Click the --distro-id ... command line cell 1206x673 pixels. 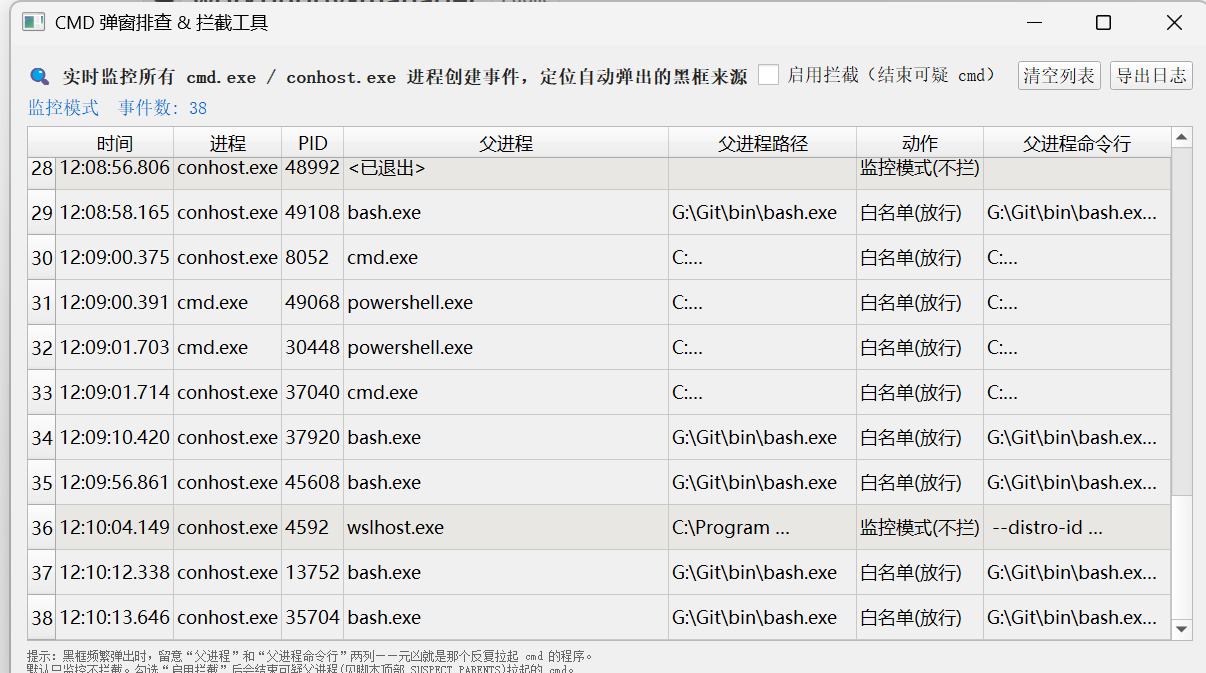click(x=1077, y=527)
